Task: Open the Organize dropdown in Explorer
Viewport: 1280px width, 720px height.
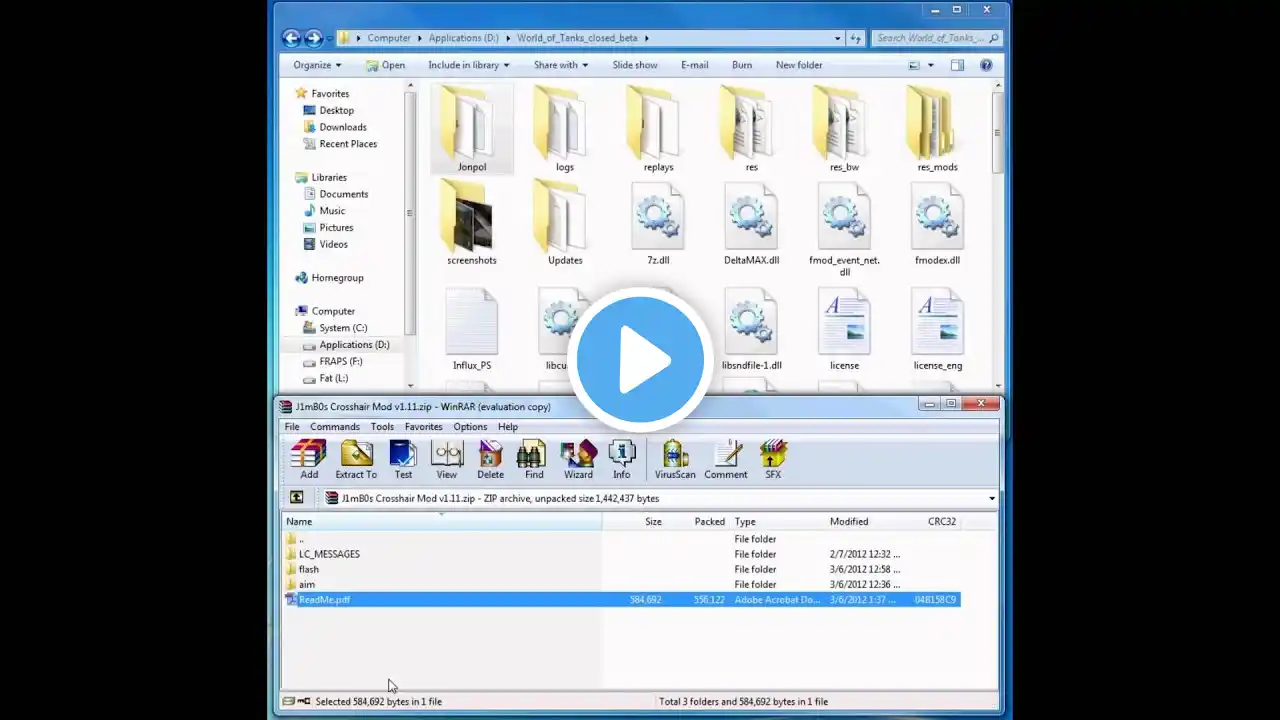Action: pos(316,65)
